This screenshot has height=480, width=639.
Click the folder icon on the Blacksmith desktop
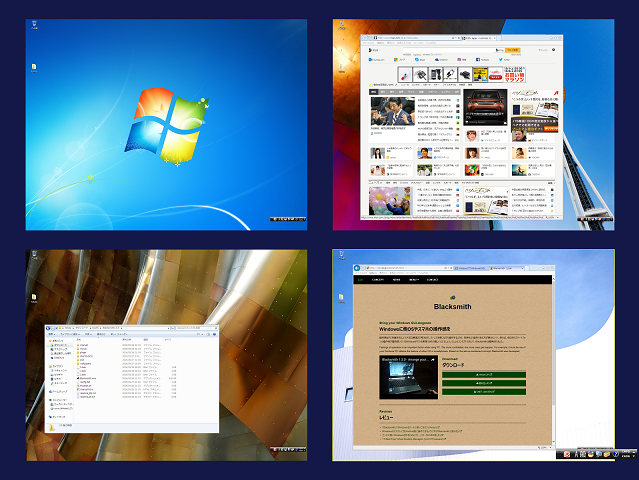pos(342,298)
